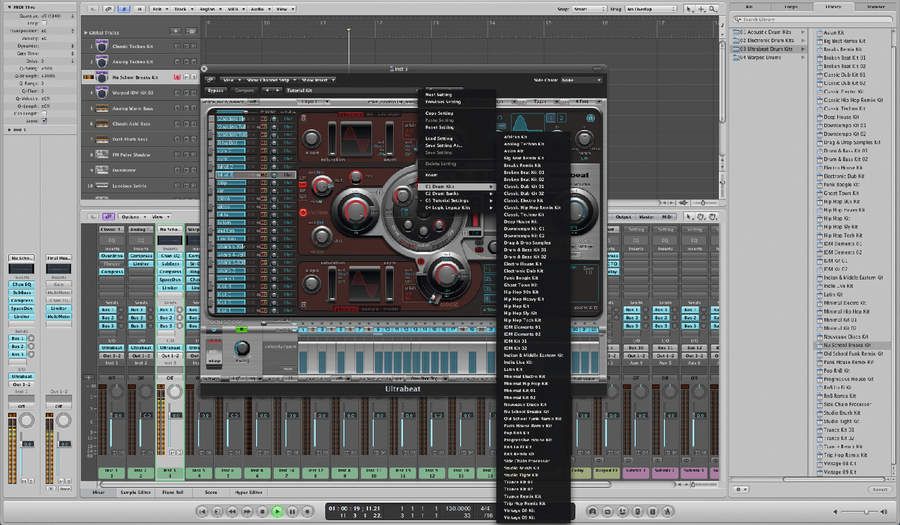Screen dimensions: 900x525
Task: Expand the Global Tracks disclosure triangle
Action: pos(86,33)
